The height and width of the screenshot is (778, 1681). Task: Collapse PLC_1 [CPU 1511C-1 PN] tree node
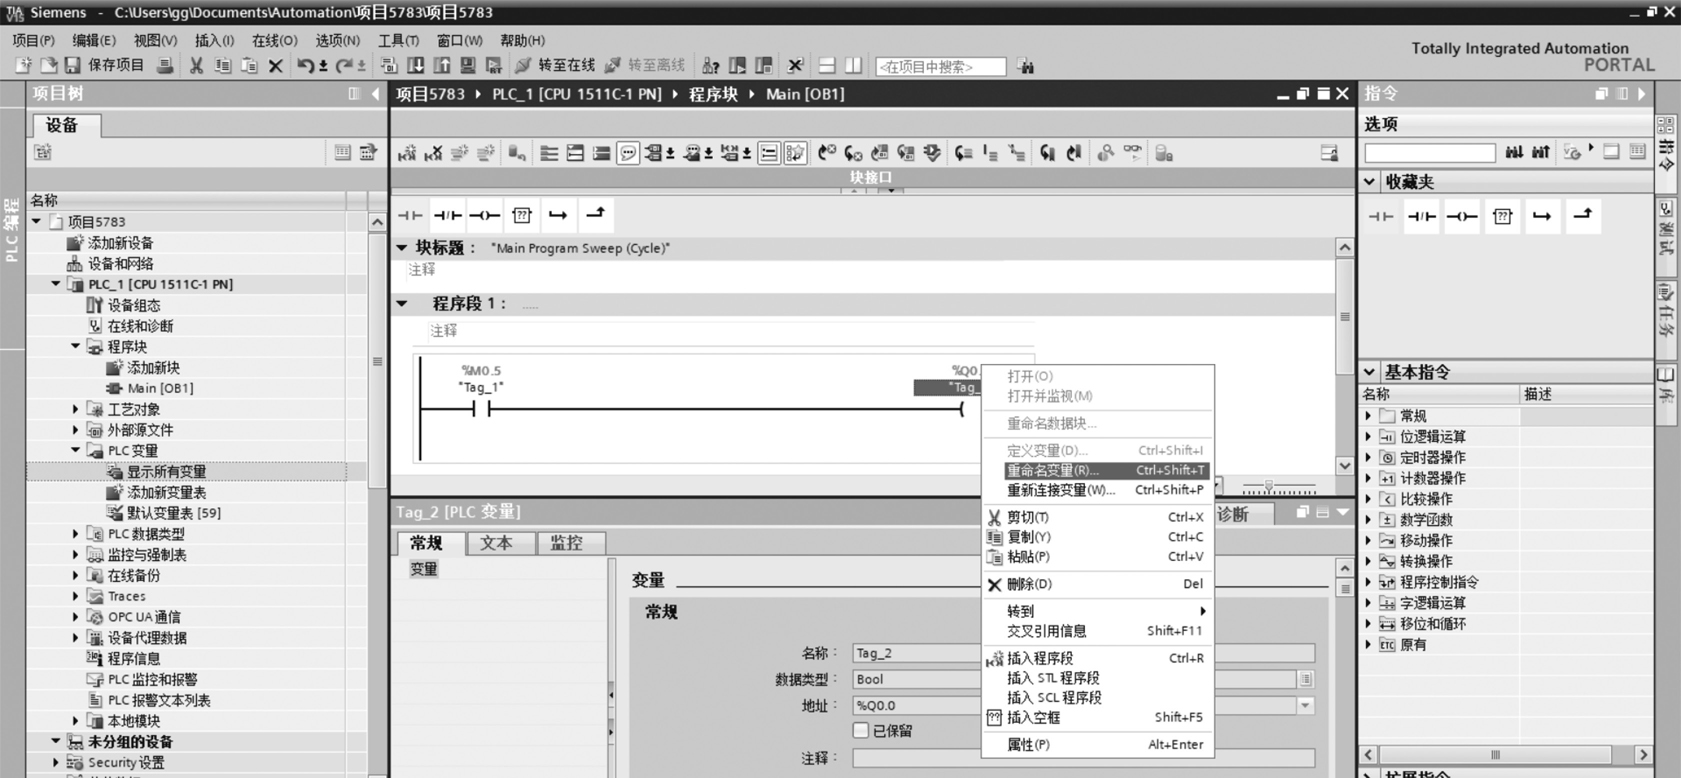[x=56, y=284]
